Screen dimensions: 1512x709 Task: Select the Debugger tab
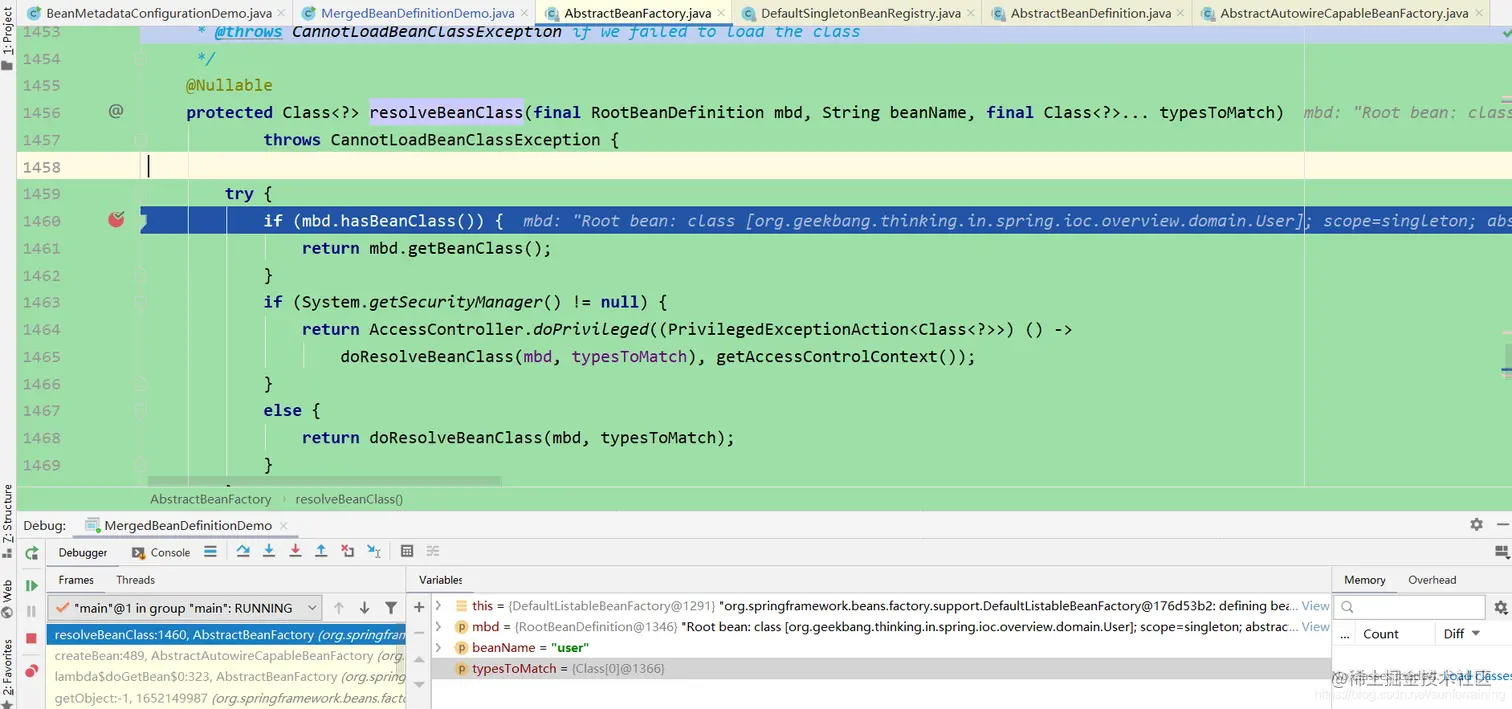83,552
